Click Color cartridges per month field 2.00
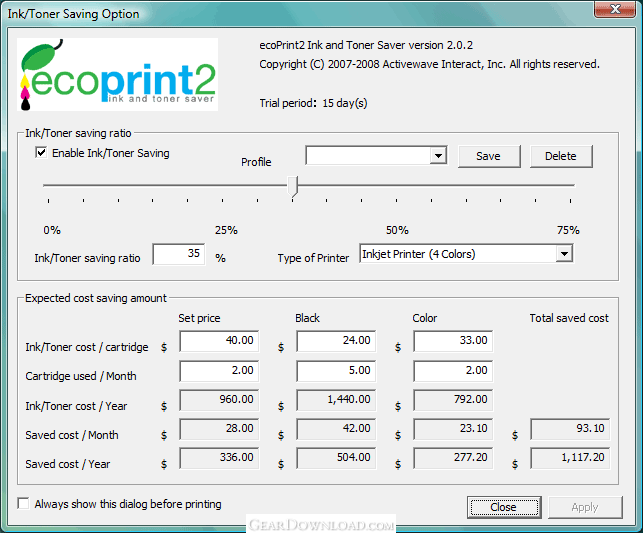643x533 pixels. click(453, 371)
